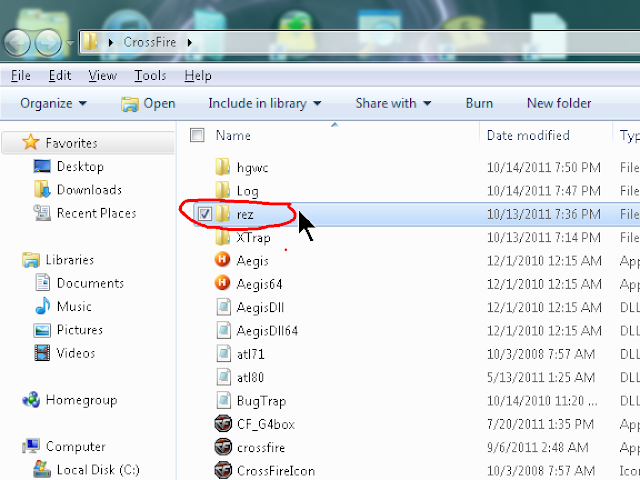
Task: Open the File menu
Action: (x=20, y=76)
